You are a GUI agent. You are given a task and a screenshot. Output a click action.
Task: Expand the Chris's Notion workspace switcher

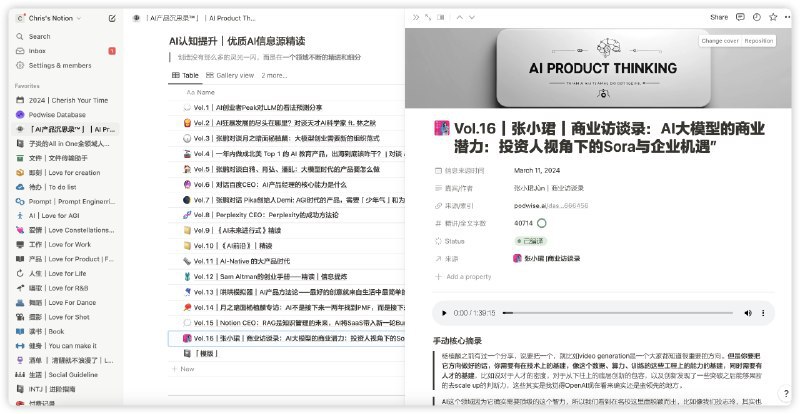tap(49, 18)
